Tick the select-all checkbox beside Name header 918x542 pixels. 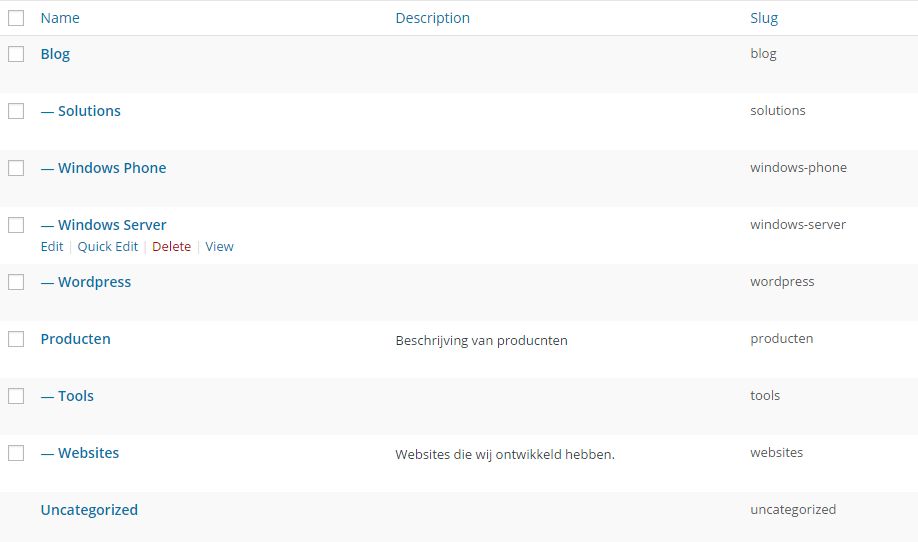tap(16, 18)
